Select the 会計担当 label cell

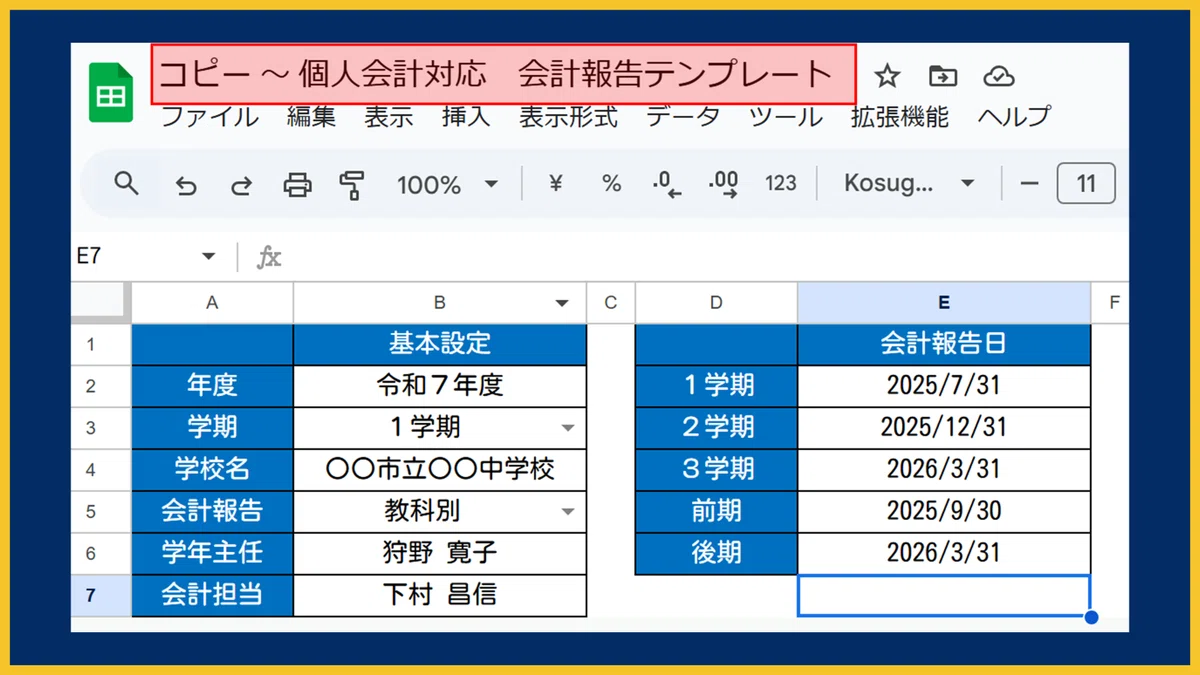tap(212, 596)
